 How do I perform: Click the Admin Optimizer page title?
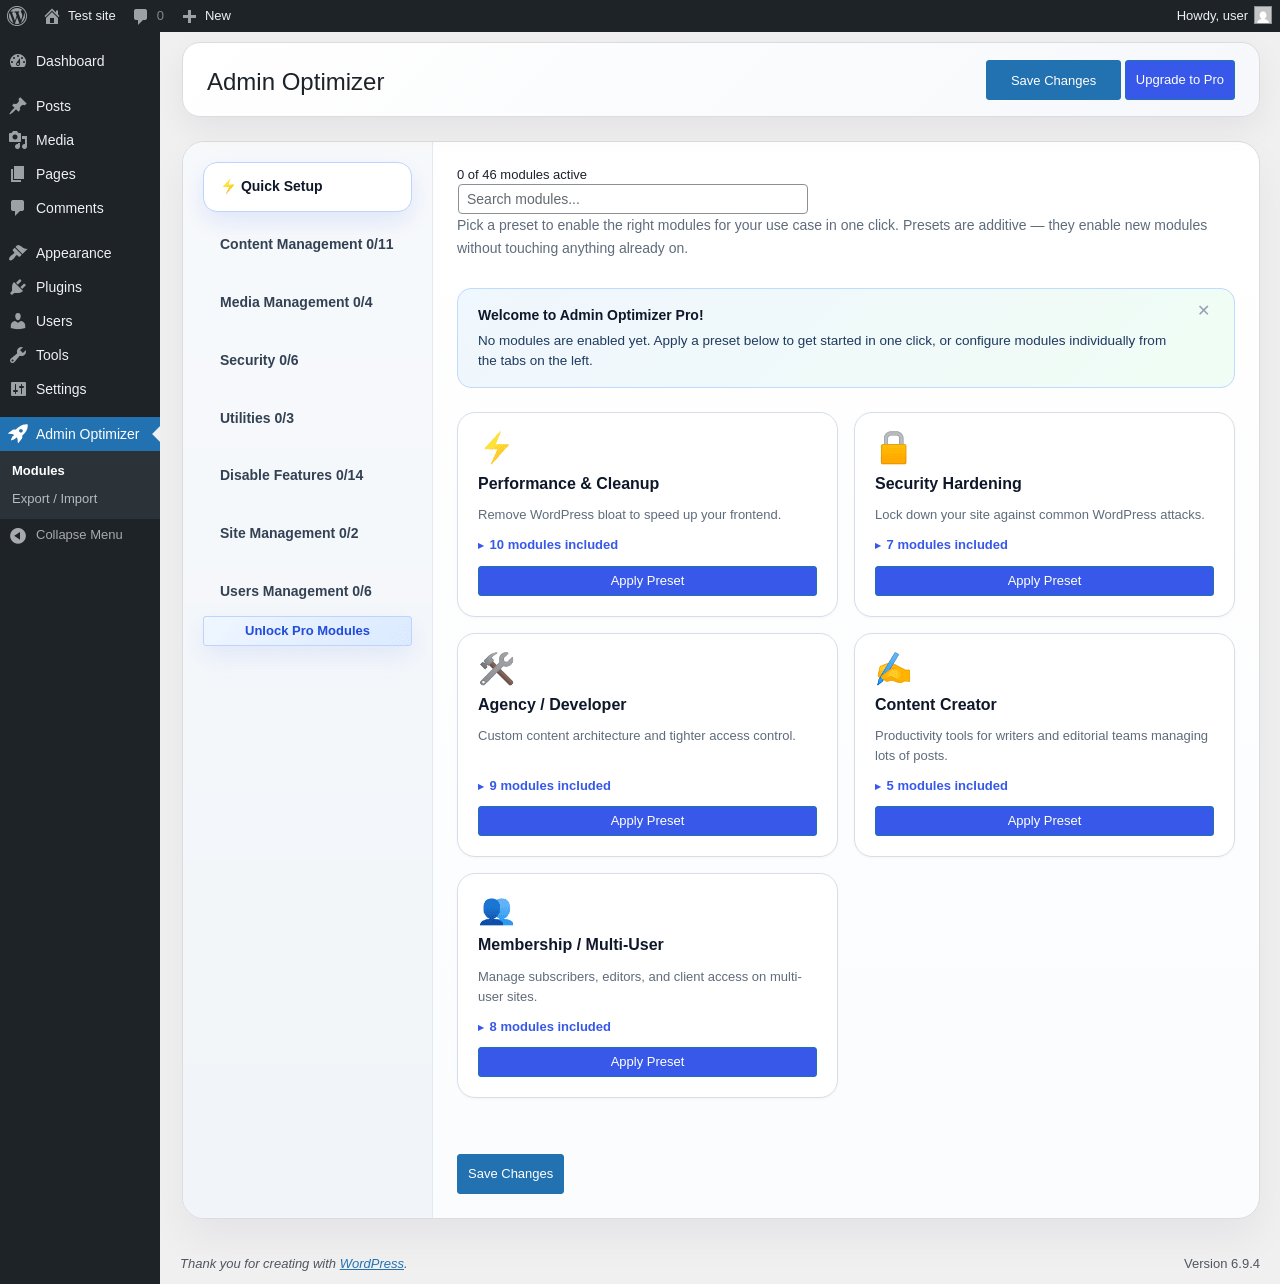(x=295, y=82)
